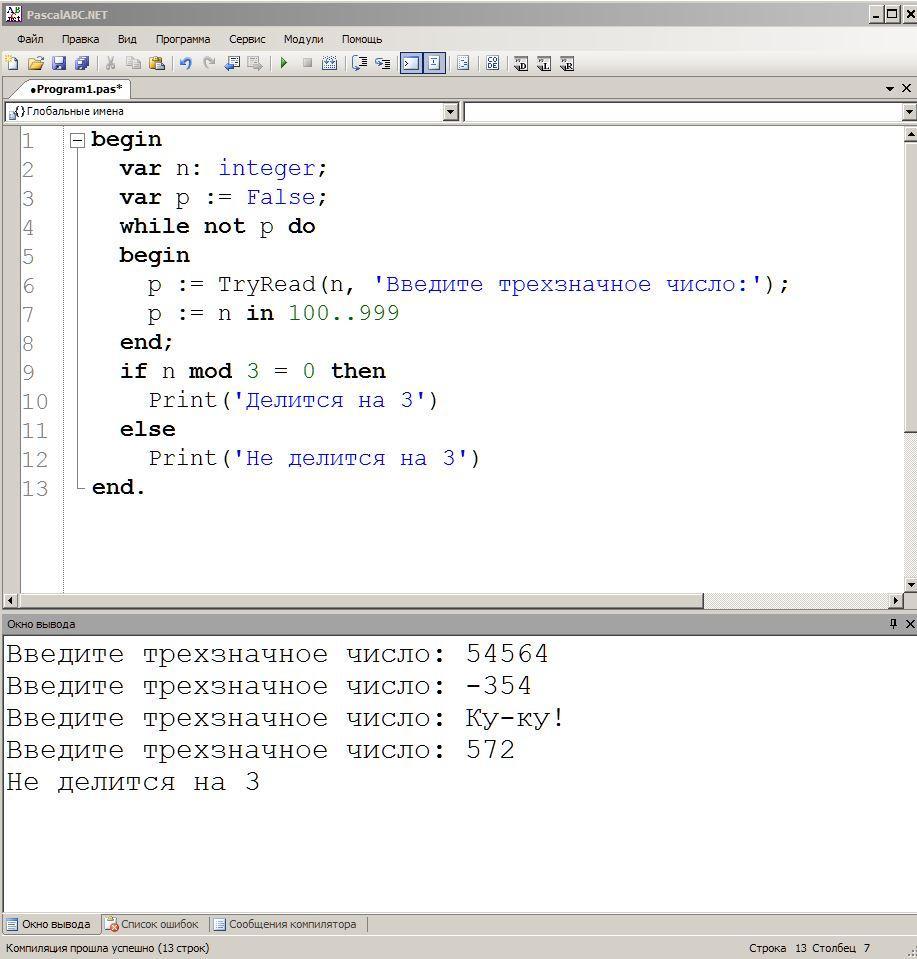The image size is (917, 959).
Task: Run the program with green arrow
Action: pyautogui.click(x=284, y=63)
